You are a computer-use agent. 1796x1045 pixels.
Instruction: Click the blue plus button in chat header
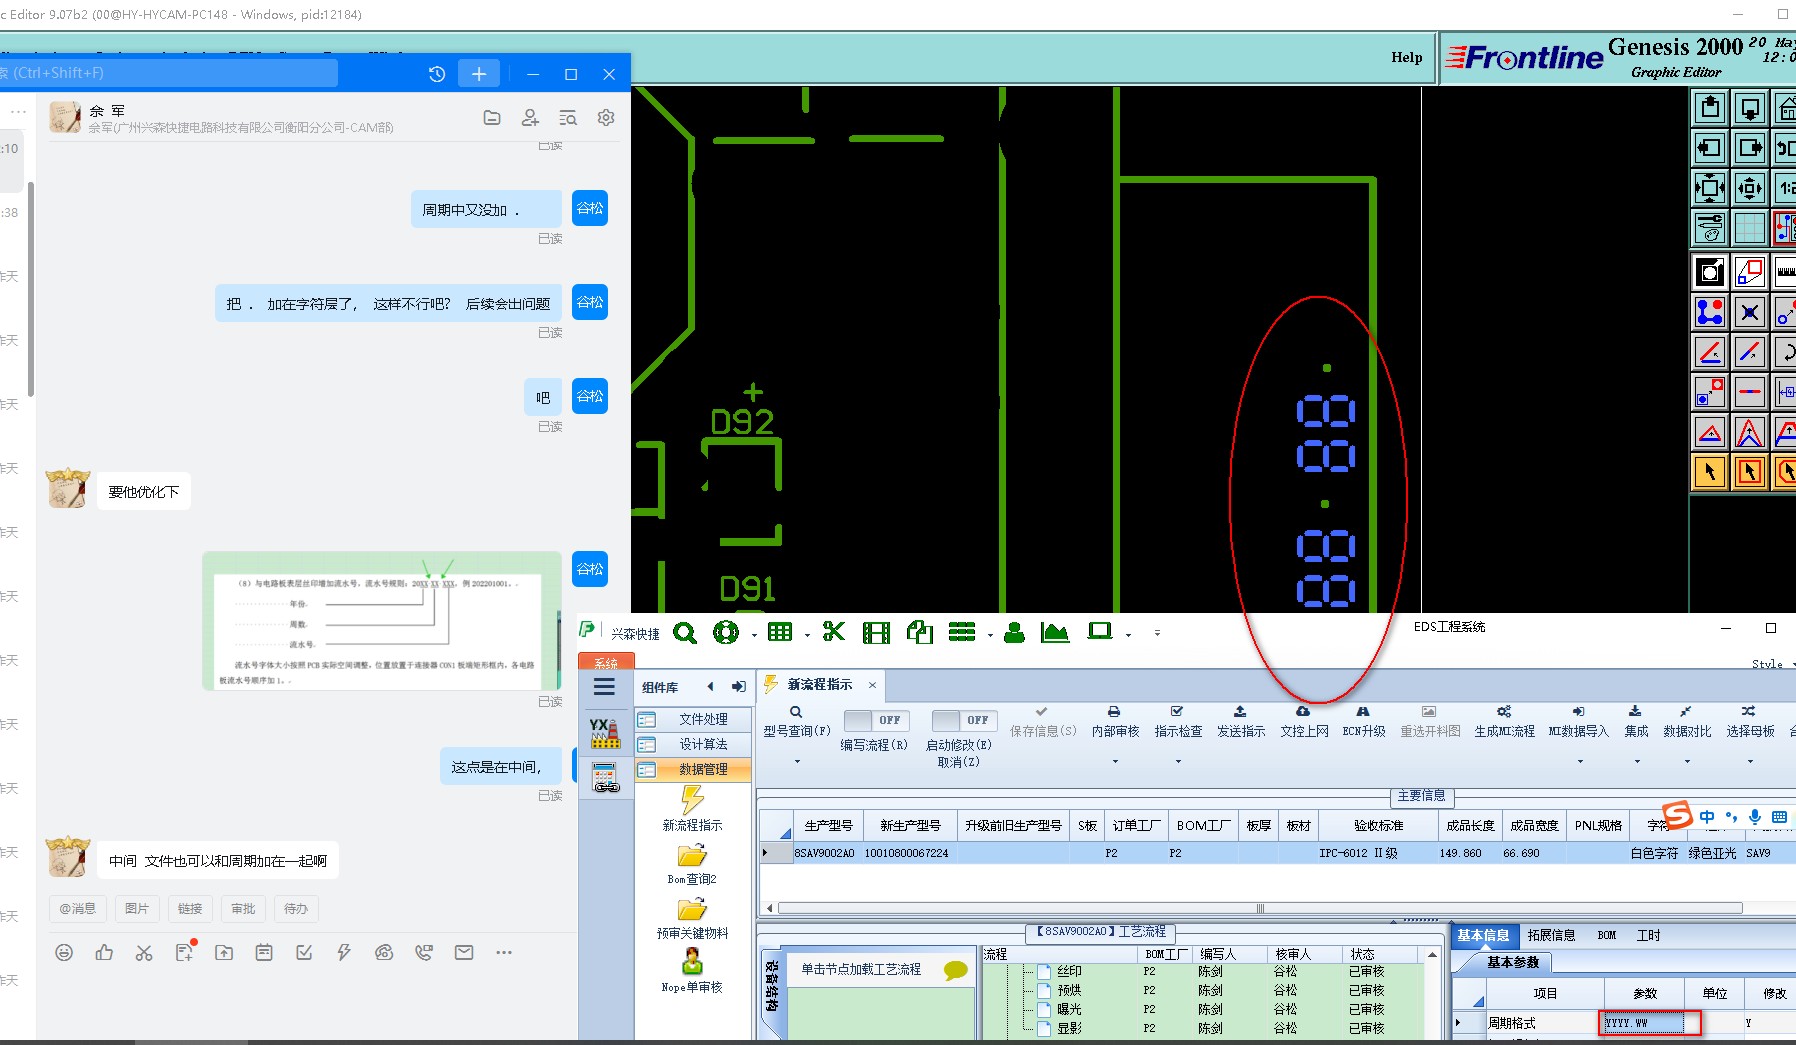coord(479,74)
